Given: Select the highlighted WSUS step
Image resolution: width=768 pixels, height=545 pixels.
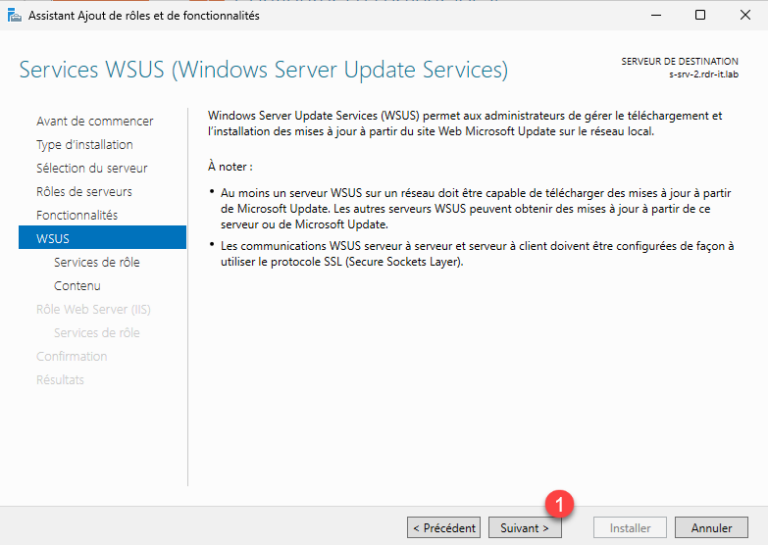Looking at the screenshot, I should coord(102,237).
